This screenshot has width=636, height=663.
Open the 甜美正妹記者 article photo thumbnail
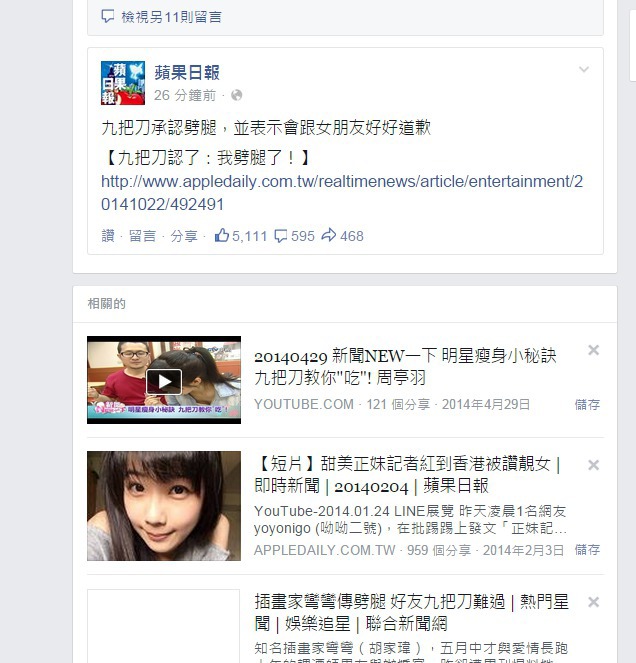[164, 506]
